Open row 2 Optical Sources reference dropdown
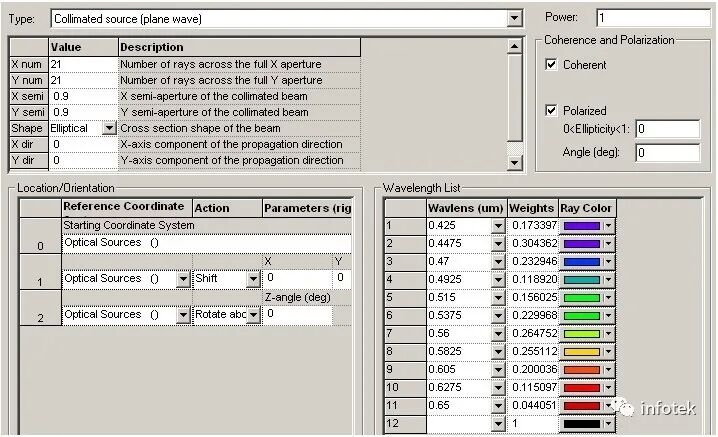Viewport: 718px width, 437px height. (x=183, y=315)
